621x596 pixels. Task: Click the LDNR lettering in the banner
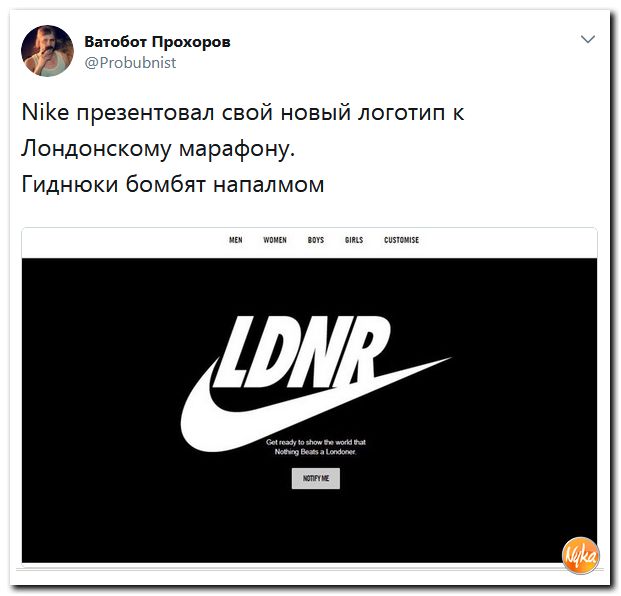tap(303, 351)
